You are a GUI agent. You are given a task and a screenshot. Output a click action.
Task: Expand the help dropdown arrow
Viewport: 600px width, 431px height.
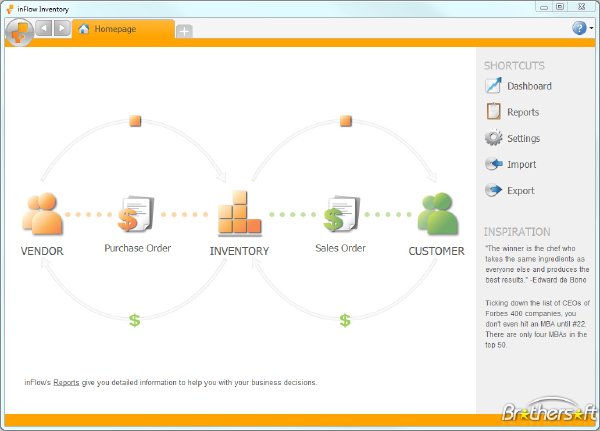[x=592, y=28]
